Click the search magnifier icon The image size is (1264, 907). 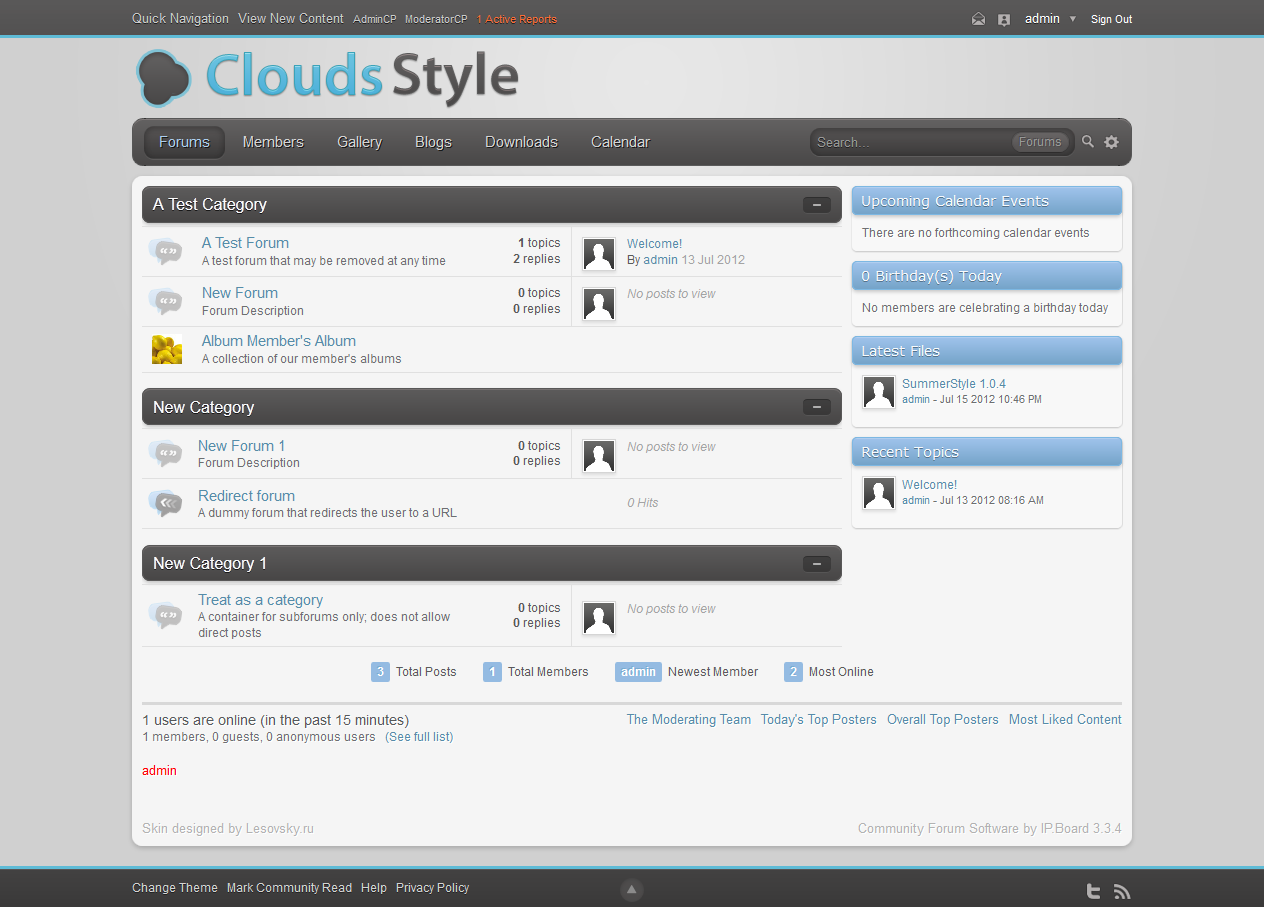point(1088,142)
